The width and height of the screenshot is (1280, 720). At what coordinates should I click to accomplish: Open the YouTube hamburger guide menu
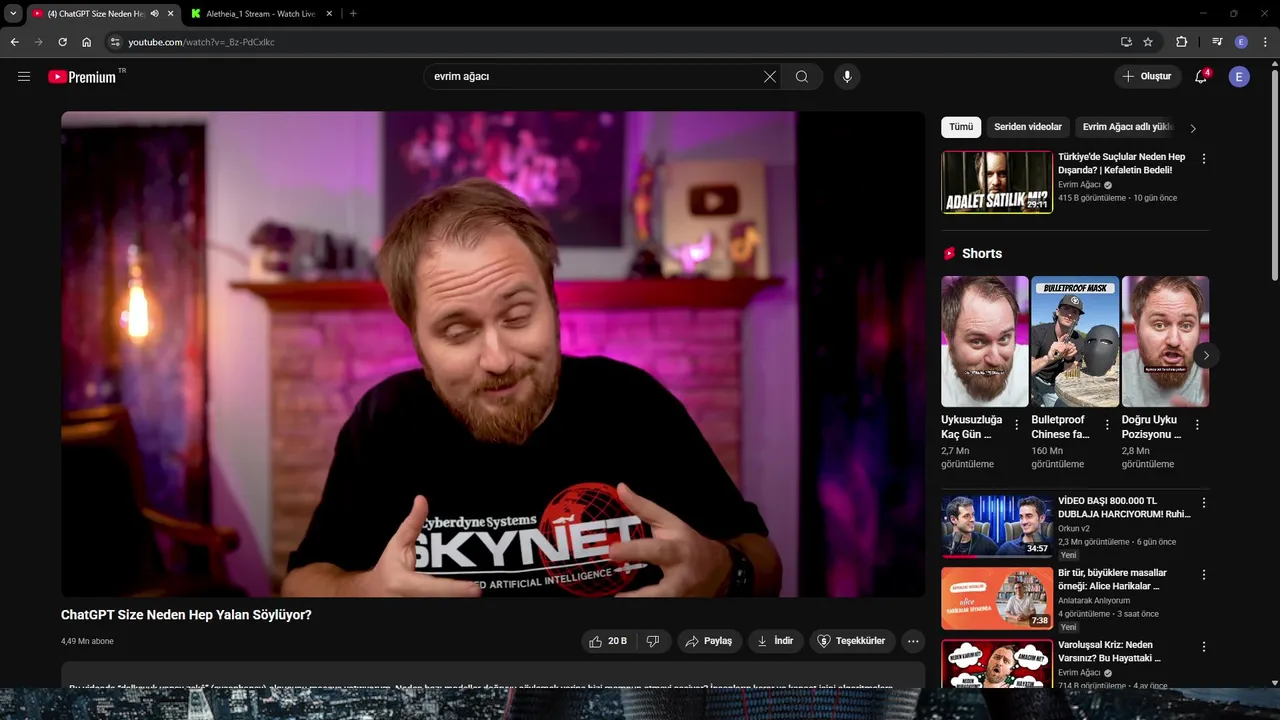[24, 76]
